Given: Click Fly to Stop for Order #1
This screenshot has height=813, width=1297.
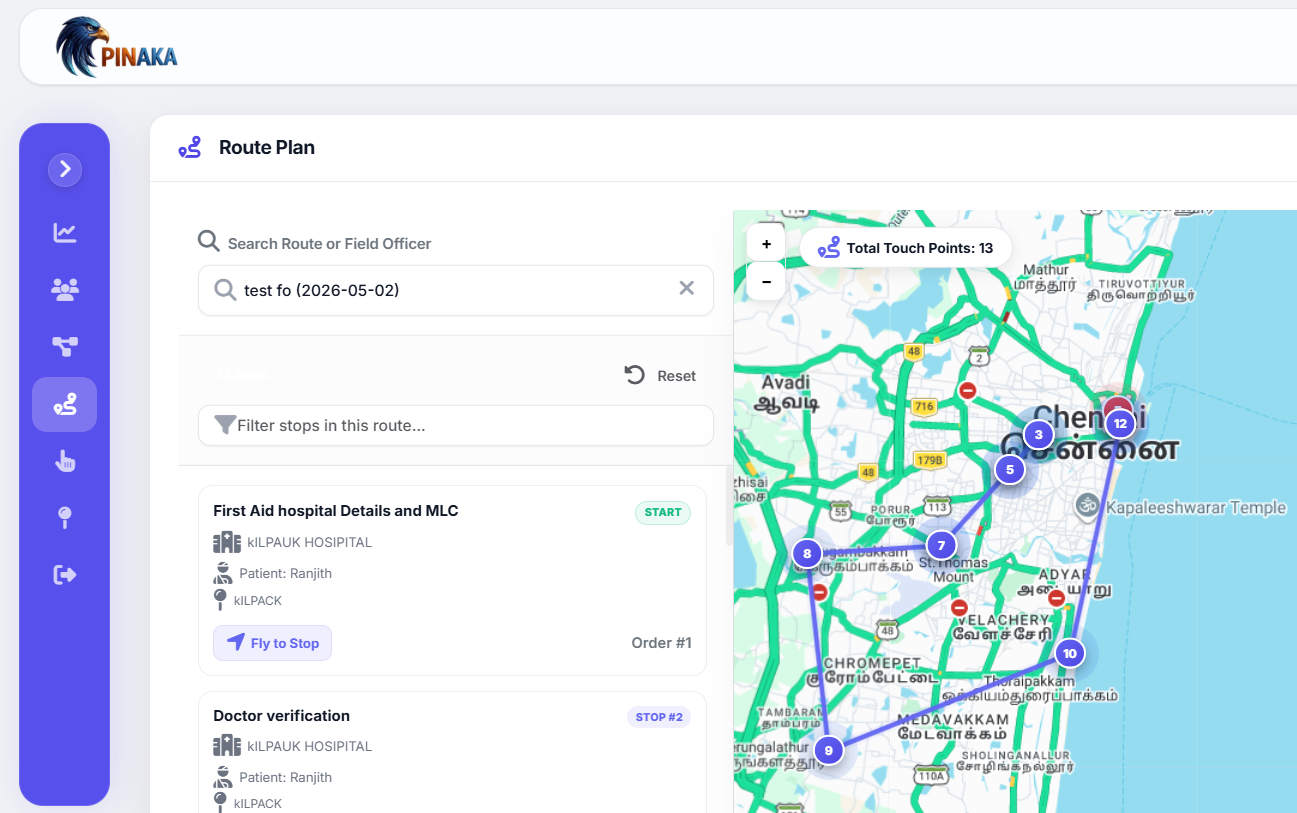Looking at the screenshot, I should tap(272, 643).
